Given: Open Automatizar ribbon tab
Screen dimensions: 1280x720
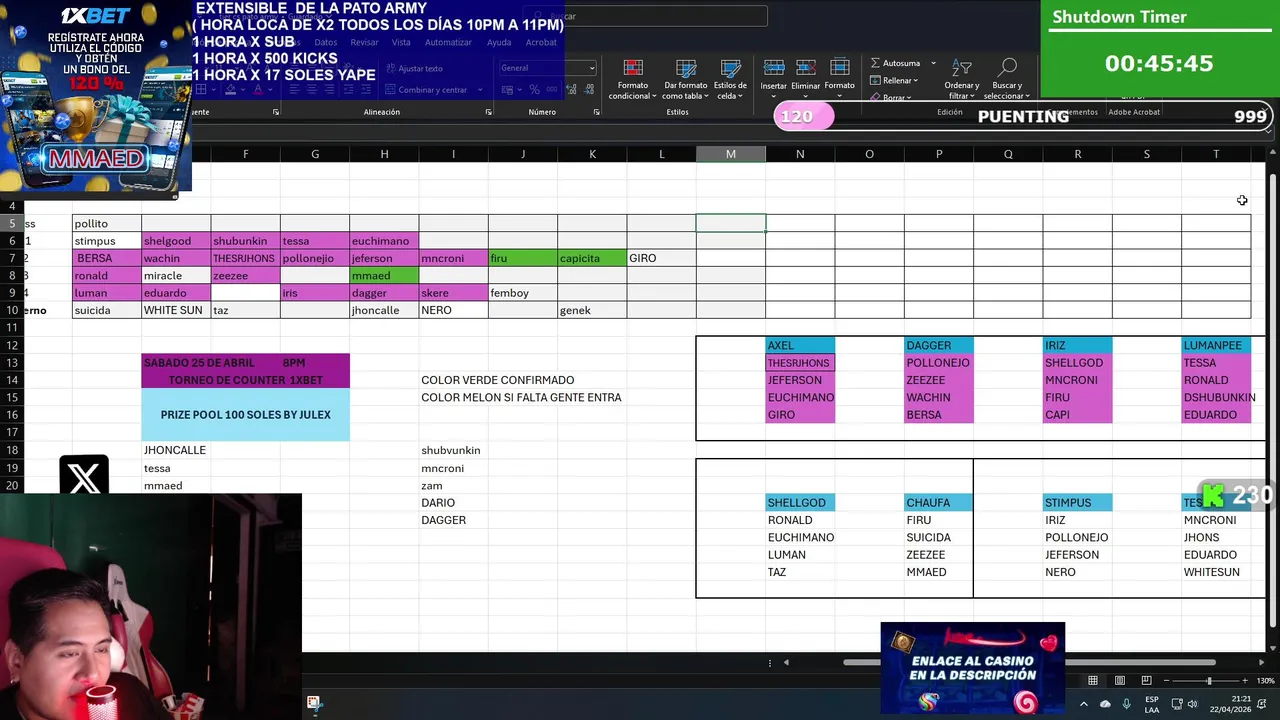Looking at the screenshot, I should click(448, 43).
